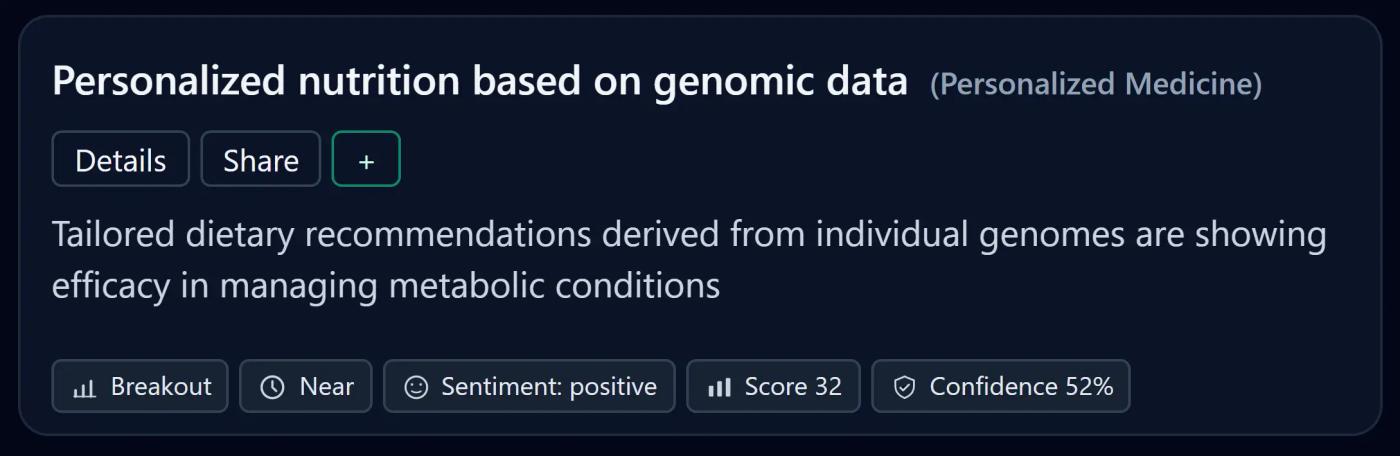Click '52%' in the Confidence badge
The image size is (1400, 456).
pyautogui.click(x=1089, y=387)
